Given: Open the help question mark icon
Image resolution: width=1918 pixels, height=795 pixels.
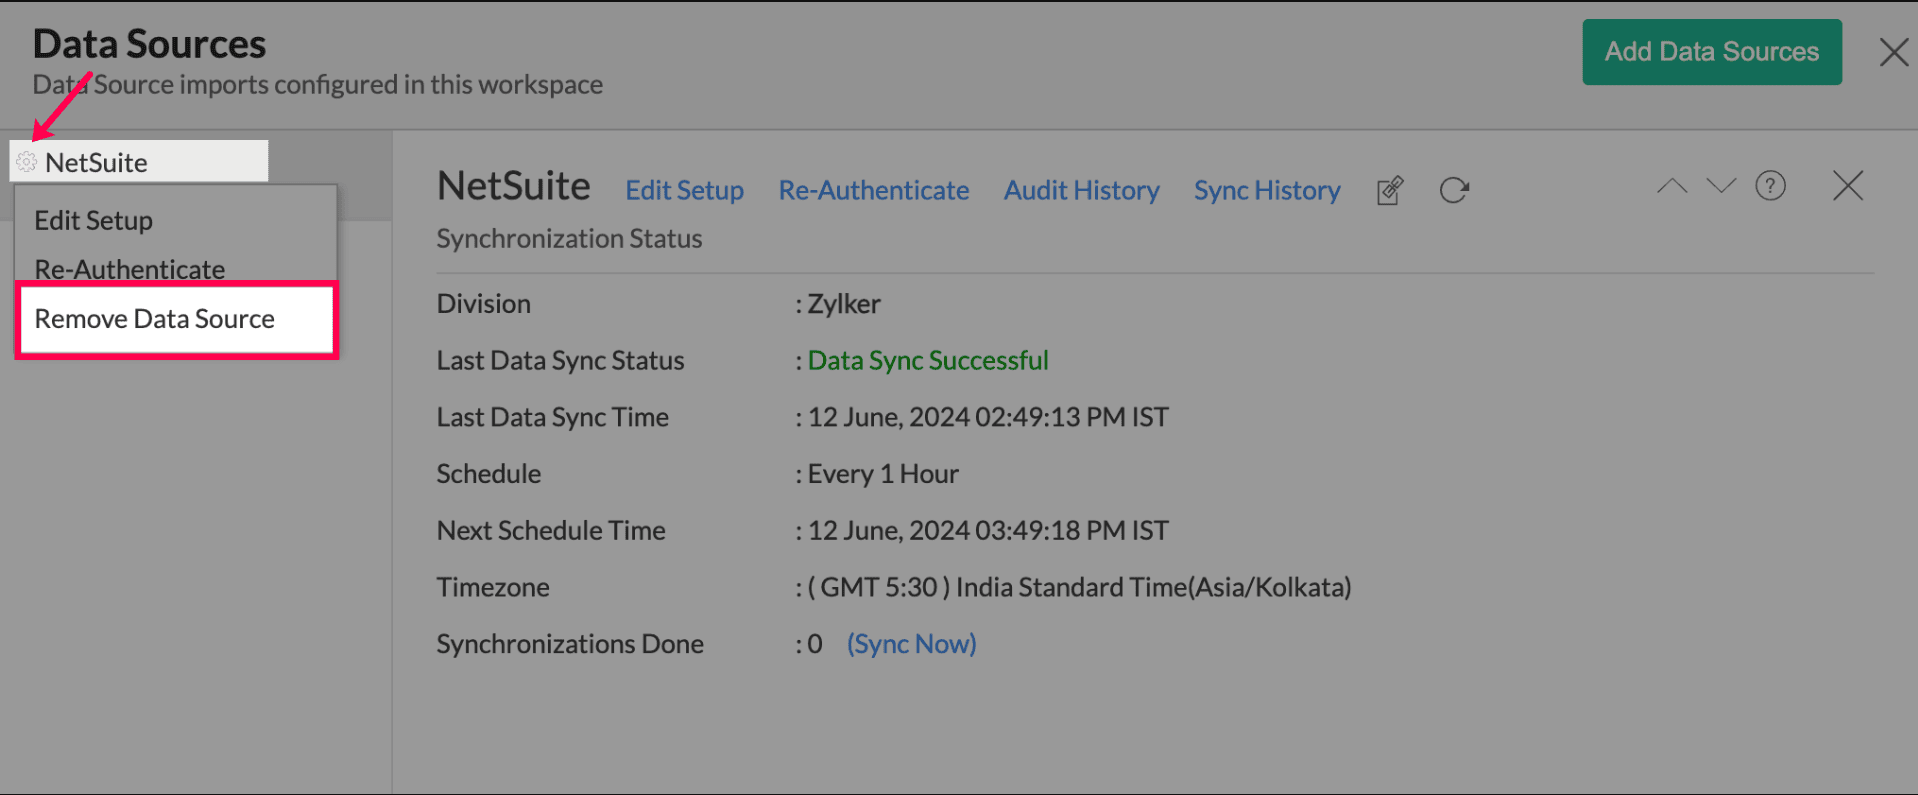Looking at the screenshot, I should [x=1770, y=186].
